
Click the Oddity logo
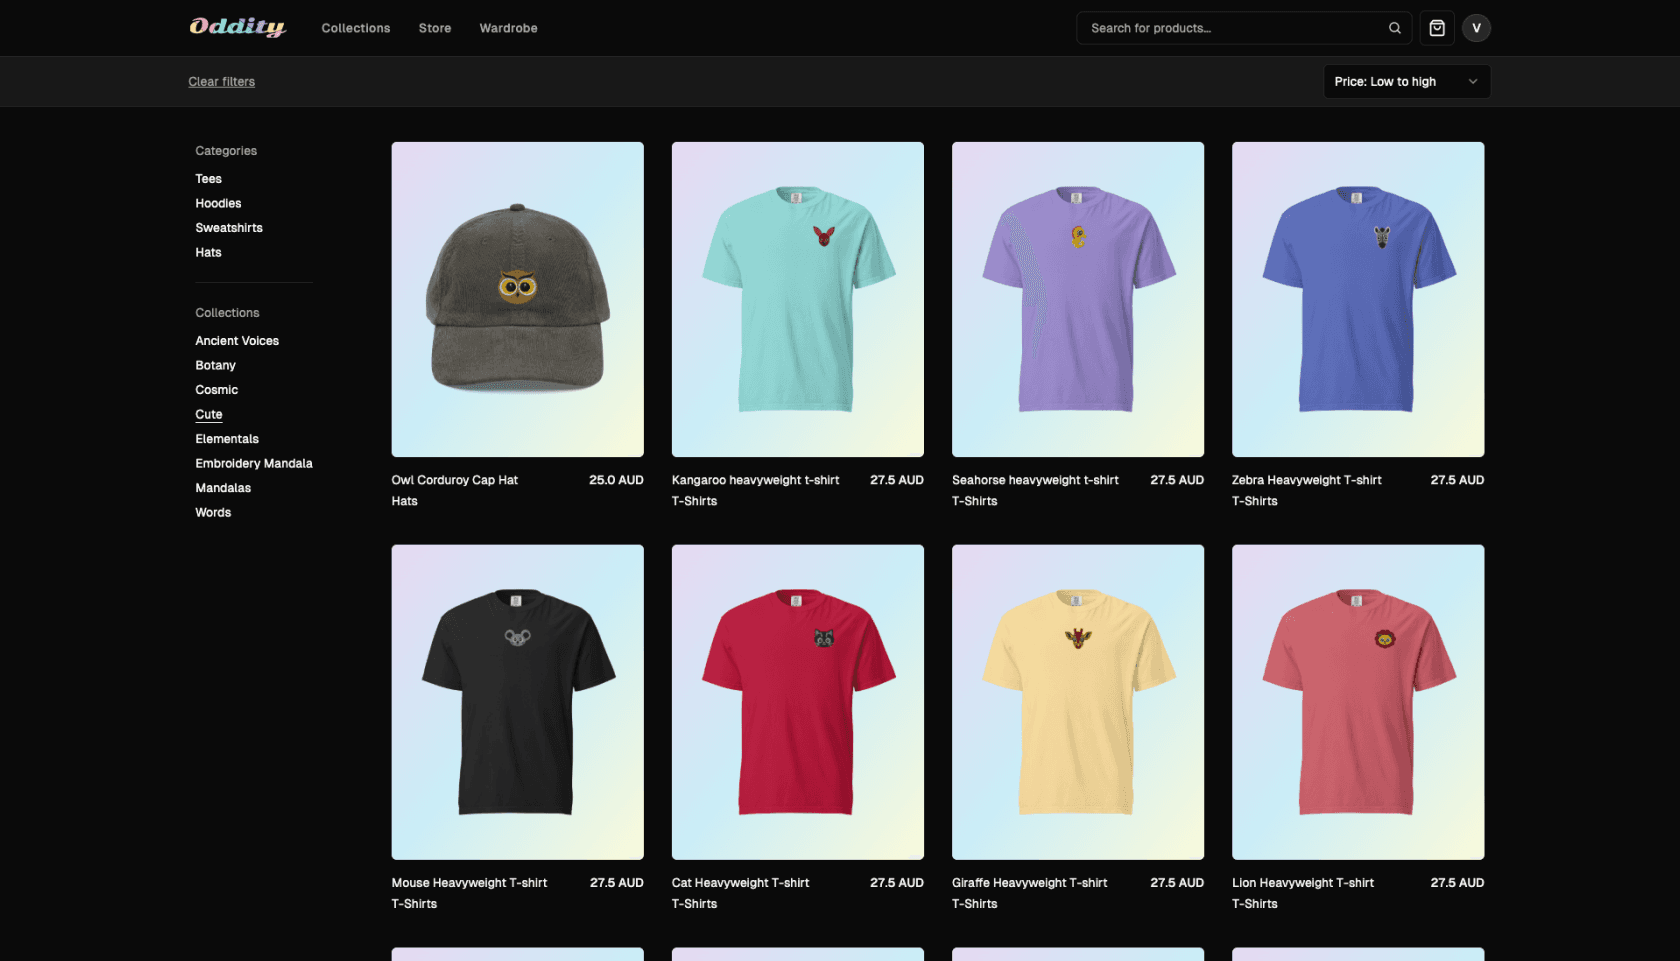237,27
